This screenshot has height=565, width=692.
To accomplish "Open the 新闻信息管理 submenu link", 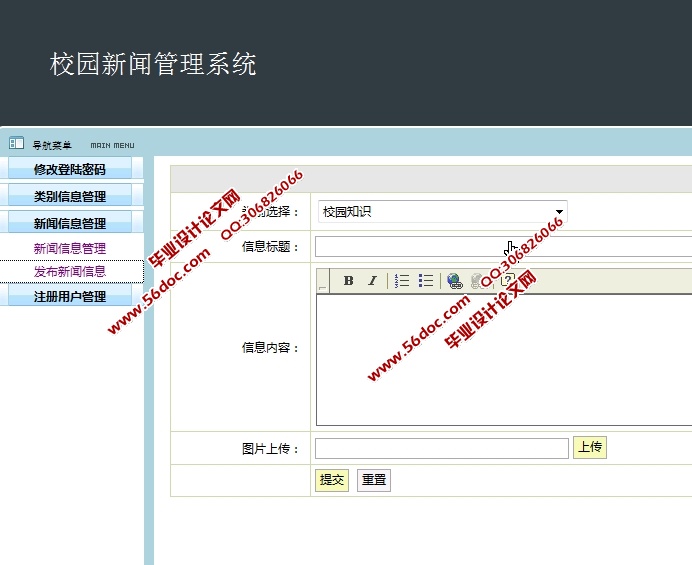I will point(69,248).
